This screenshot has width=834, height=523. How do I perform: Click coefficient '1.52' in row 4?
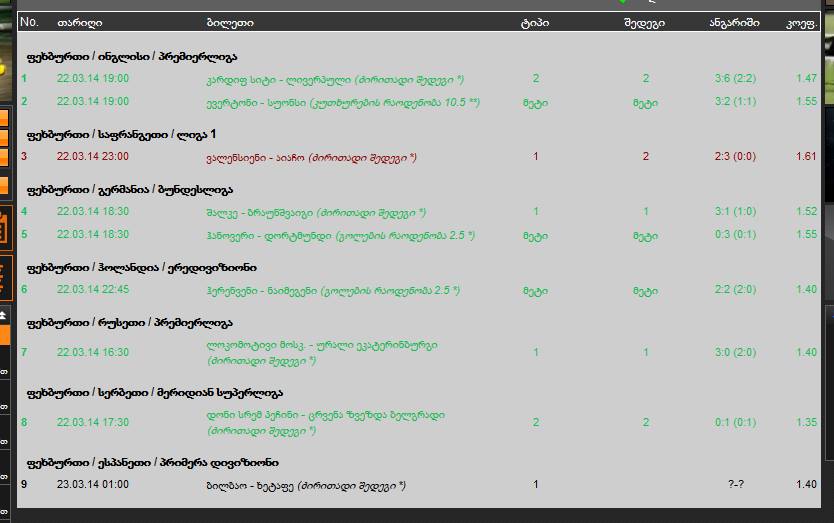[x=806, y=211]
